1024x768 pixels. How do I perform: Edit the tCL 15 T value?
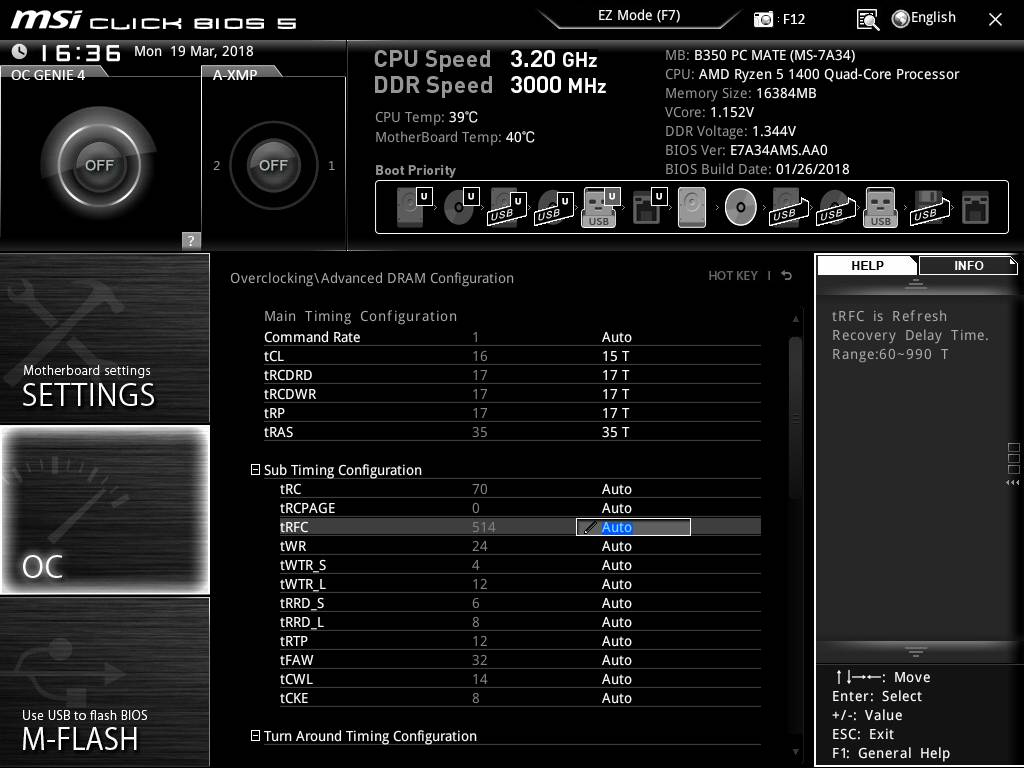click(615, 356)
